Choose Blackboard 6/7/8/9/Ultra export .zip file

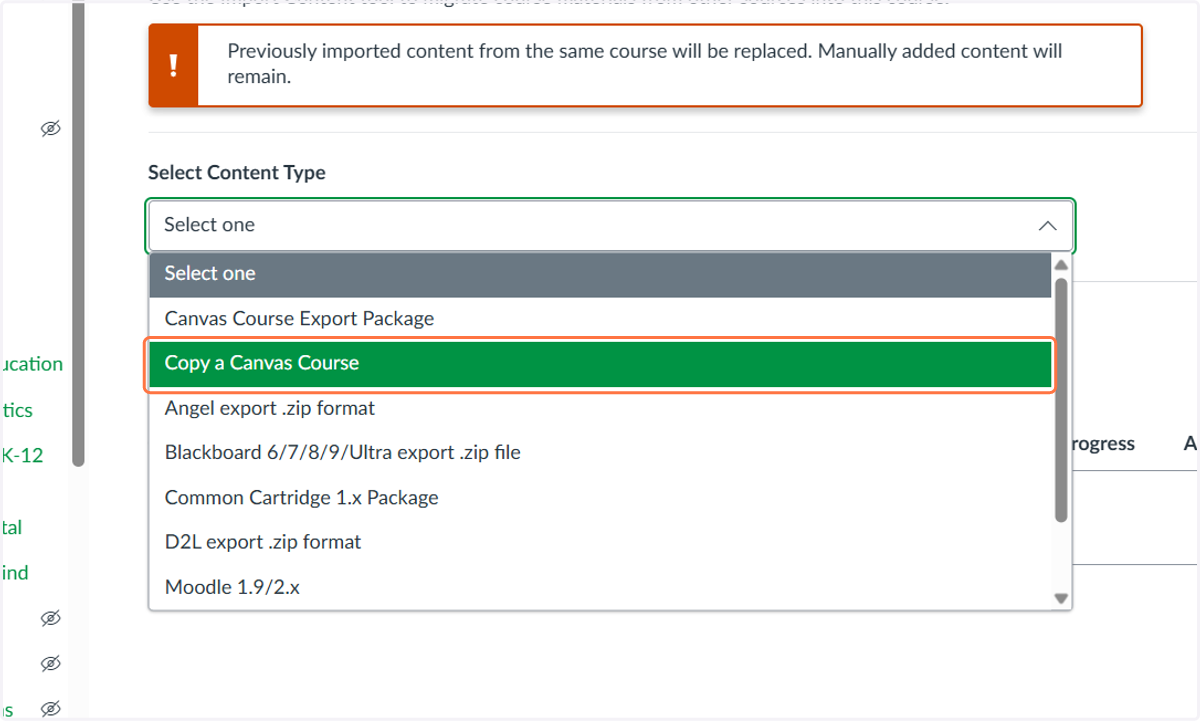tap(600, 453)
